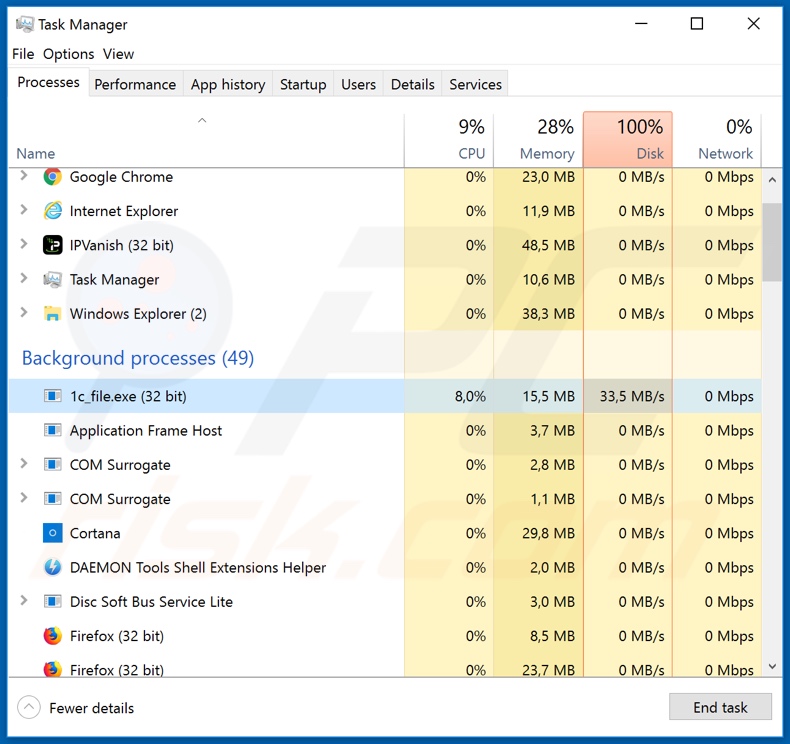Viewport: 790px width, 744px height.
Task: Click the Google Chrome process icon
Action: tap(53, 177)
